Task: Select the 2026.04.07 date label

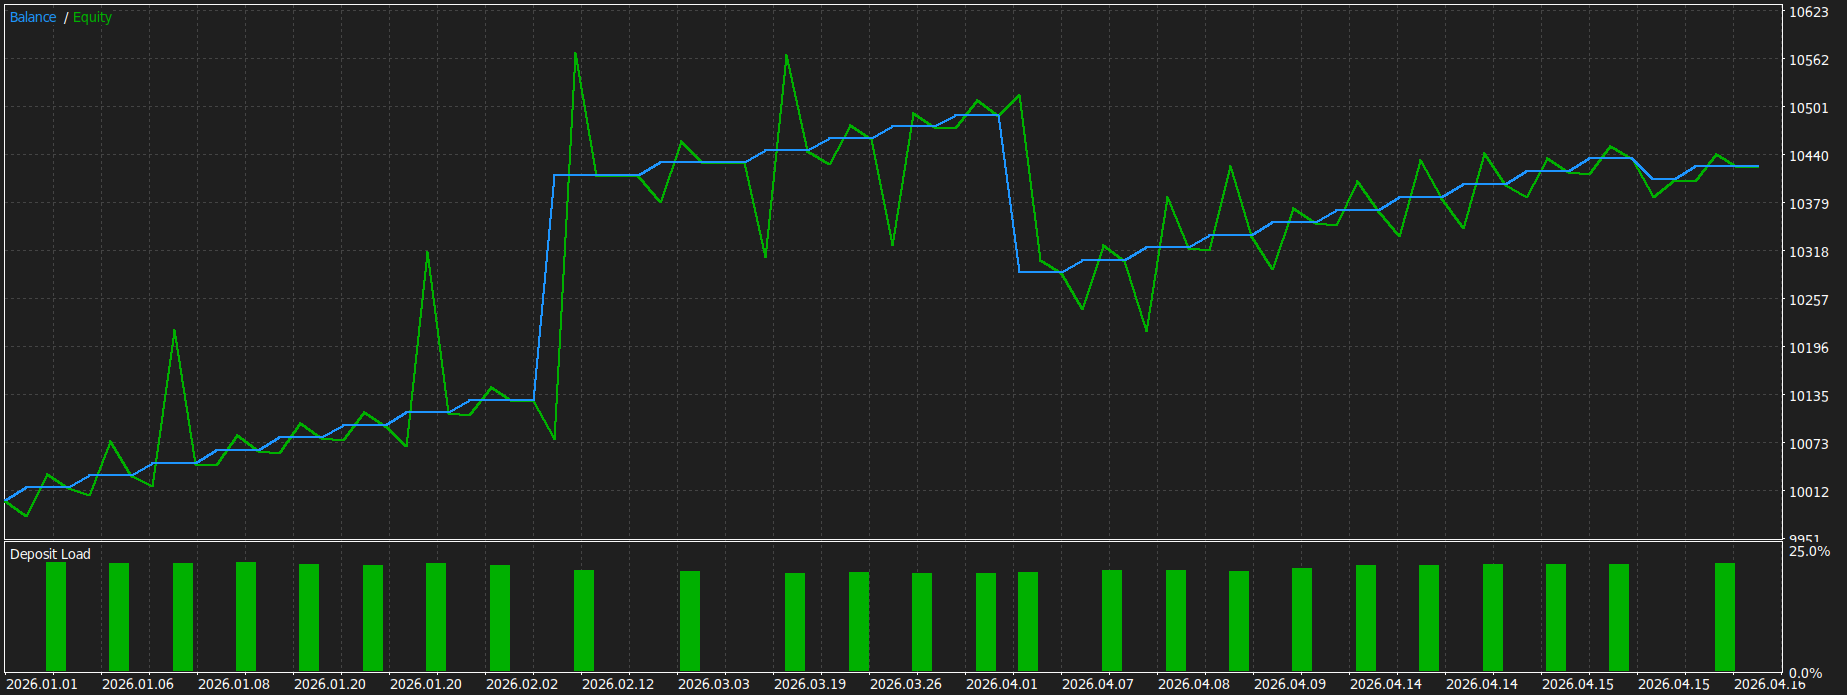Action: coord(1098,684)
